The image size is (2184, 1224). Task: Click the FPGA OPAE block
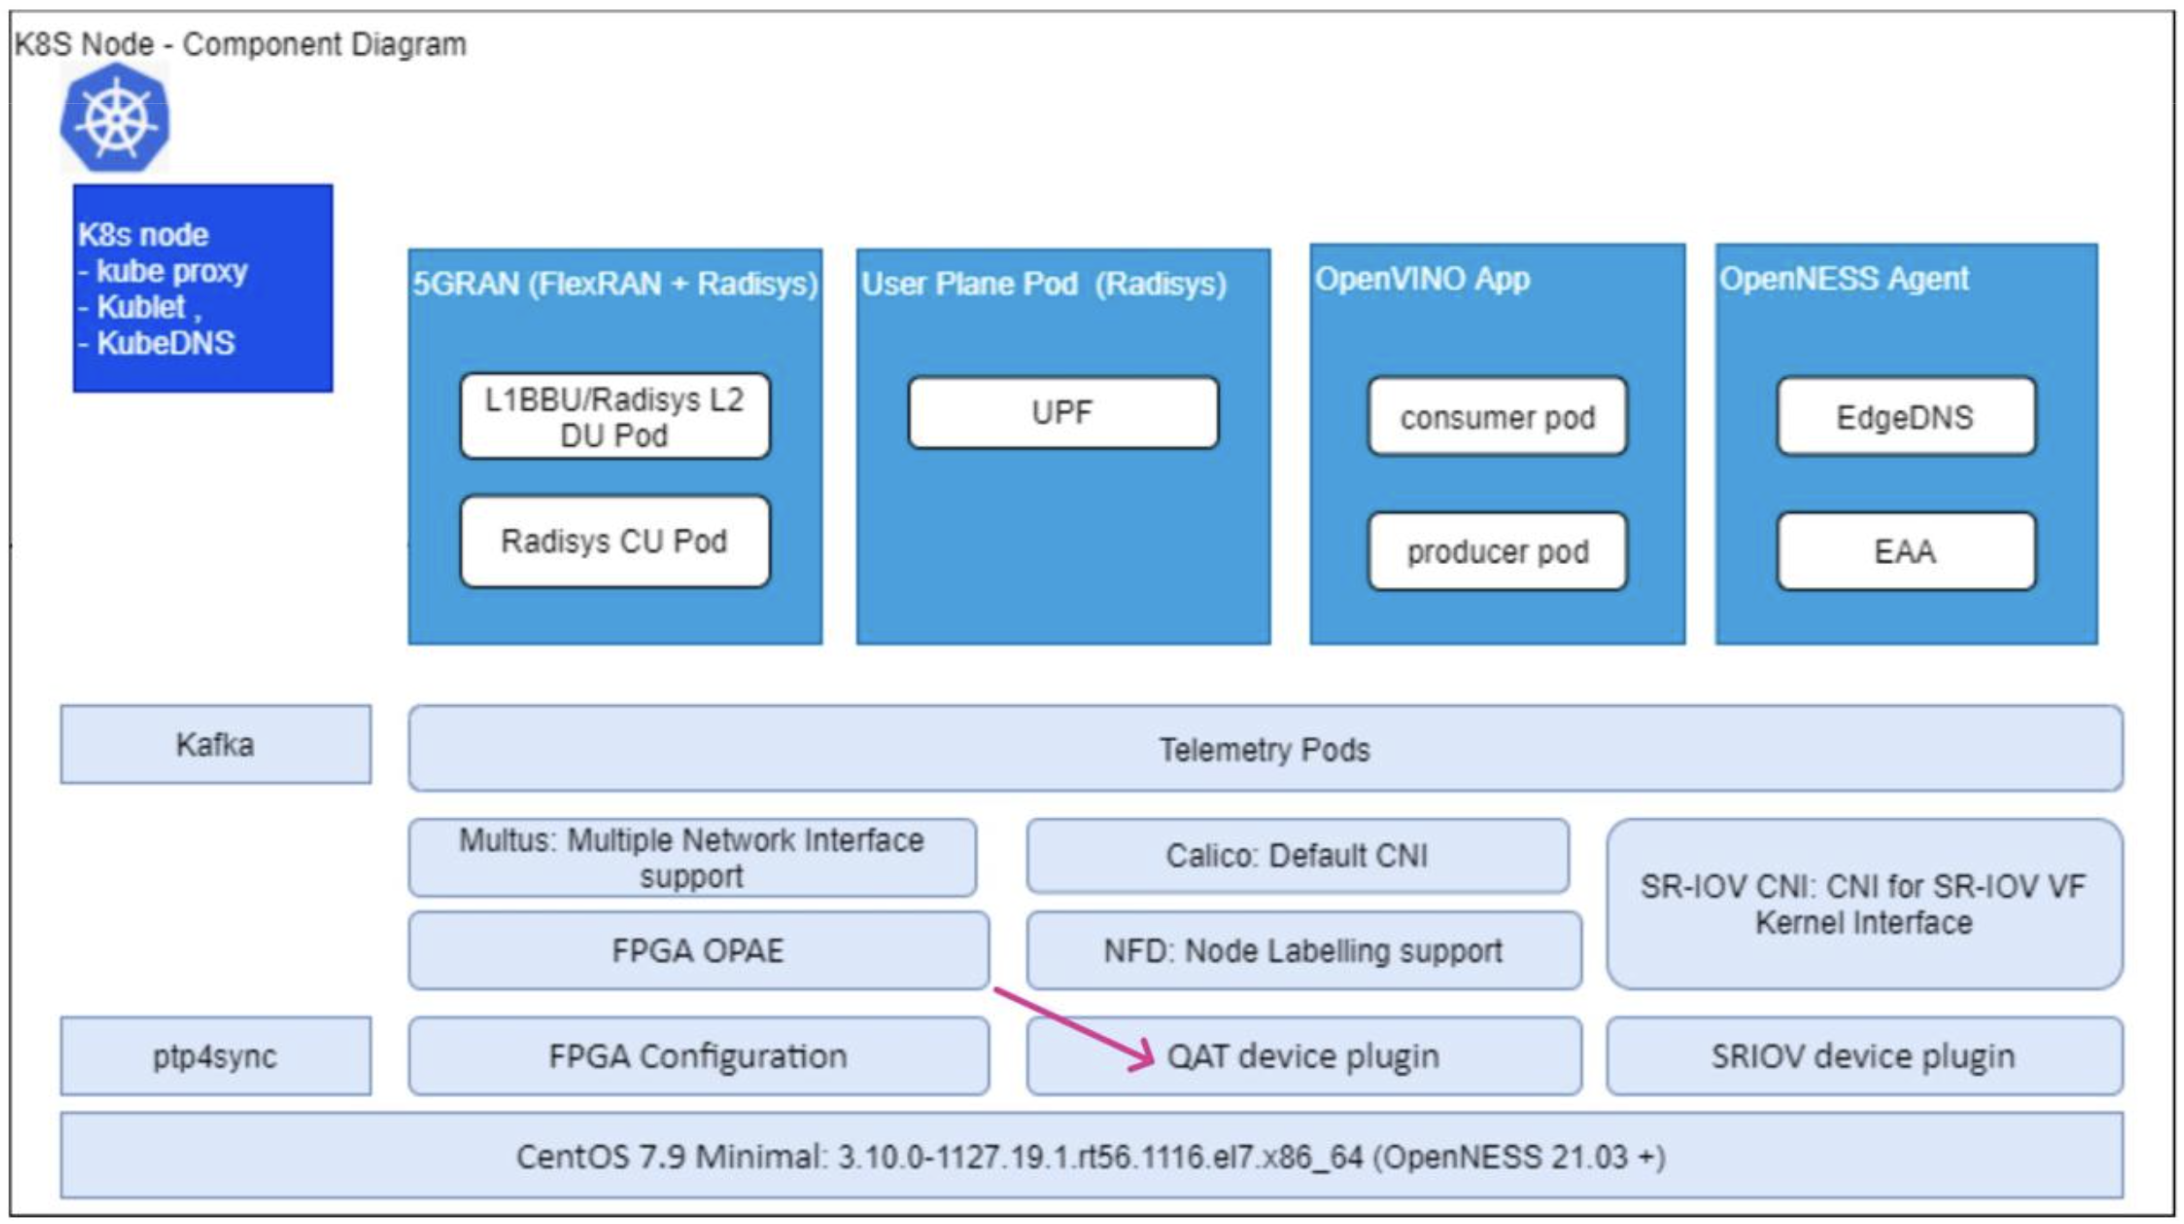698,951
